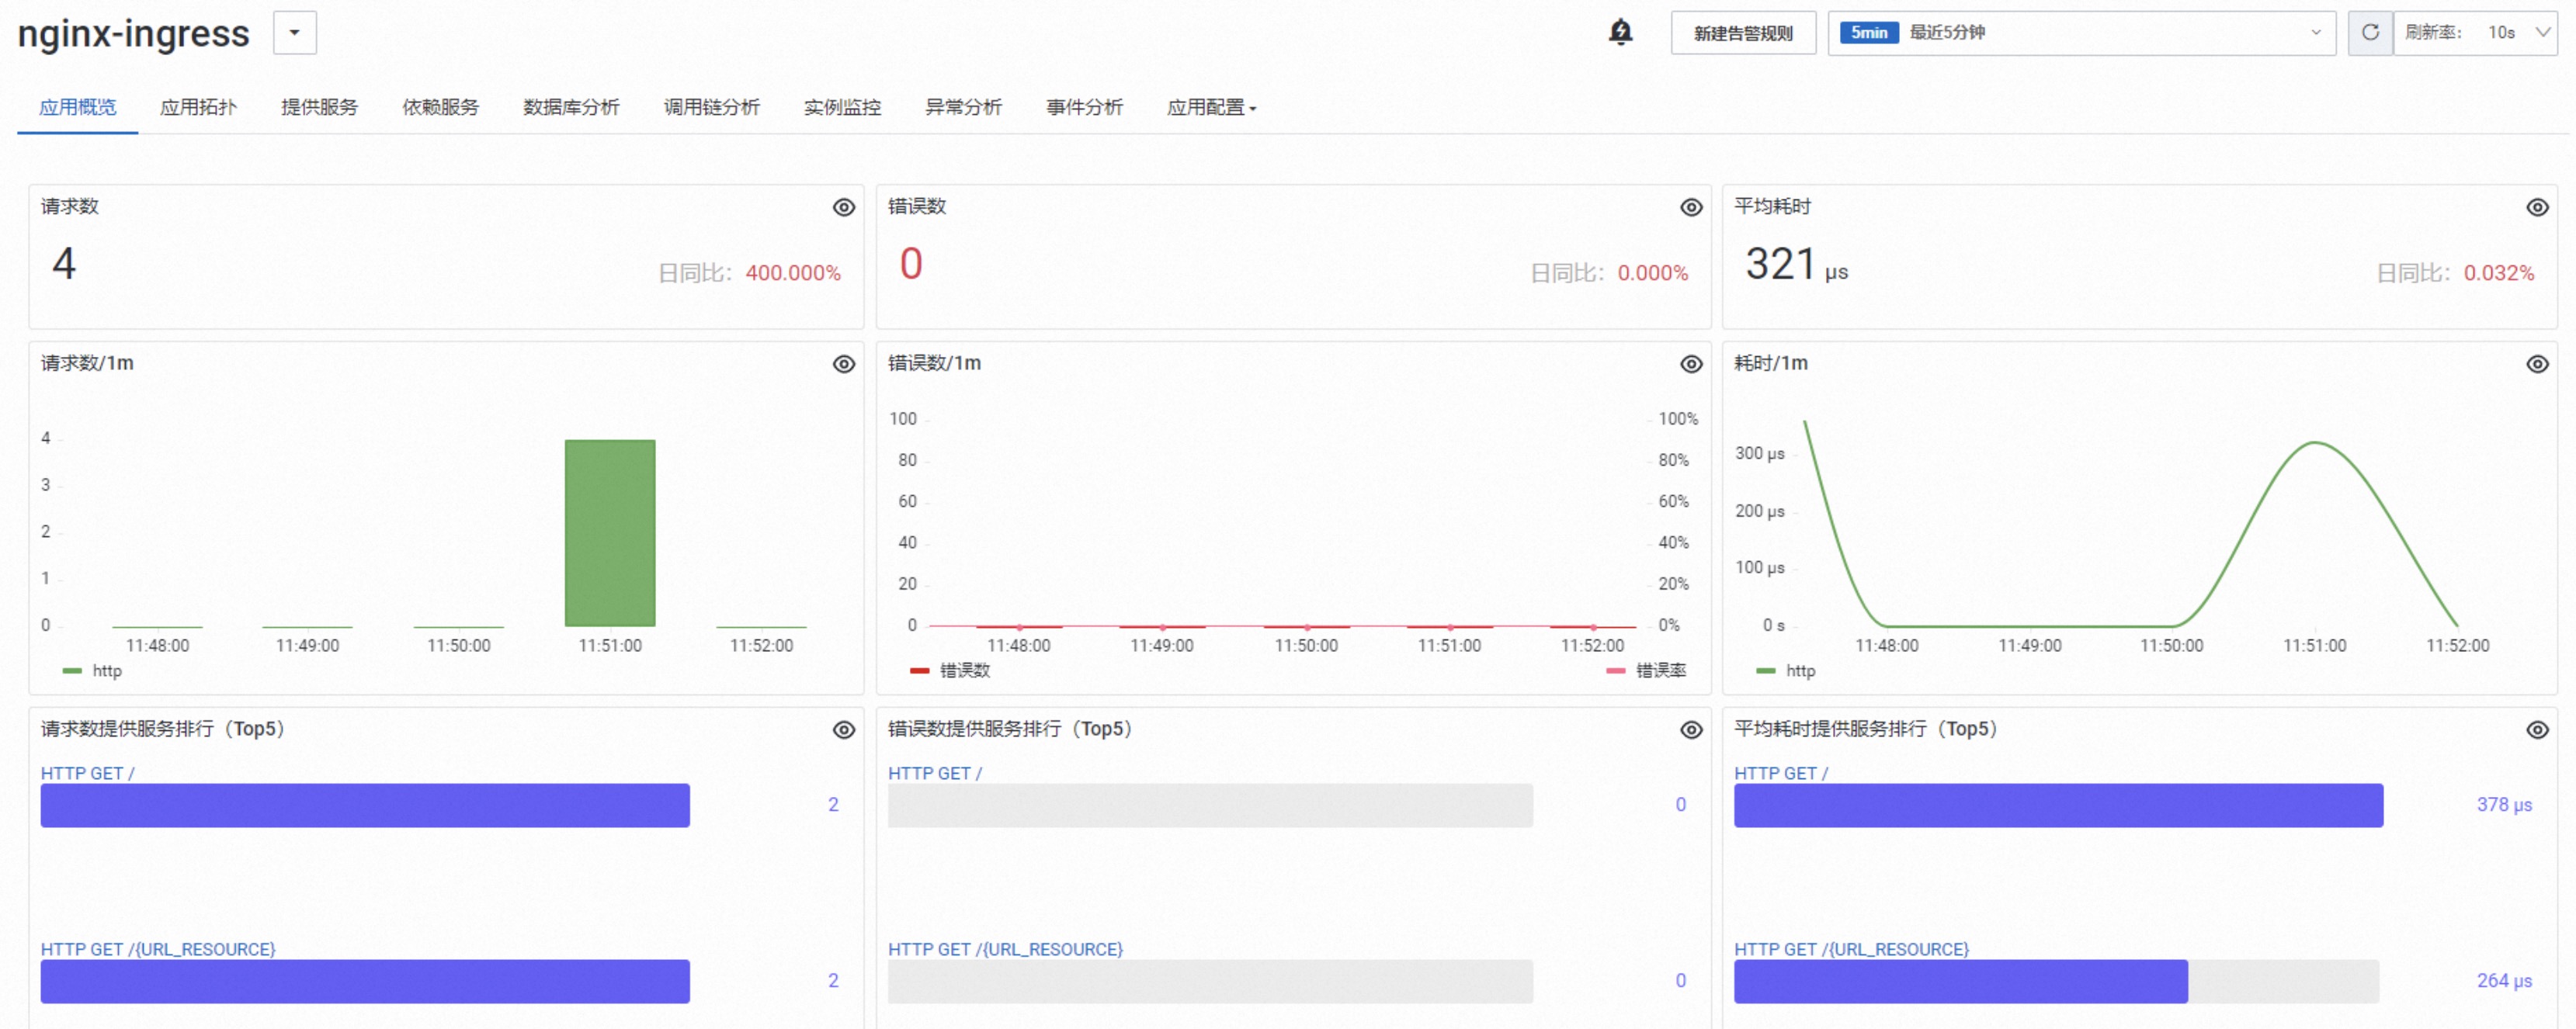Viewport: 2576px width, 1029px height.
Task: Click the 5min badge in time selector
Action: click(1869, 33)
